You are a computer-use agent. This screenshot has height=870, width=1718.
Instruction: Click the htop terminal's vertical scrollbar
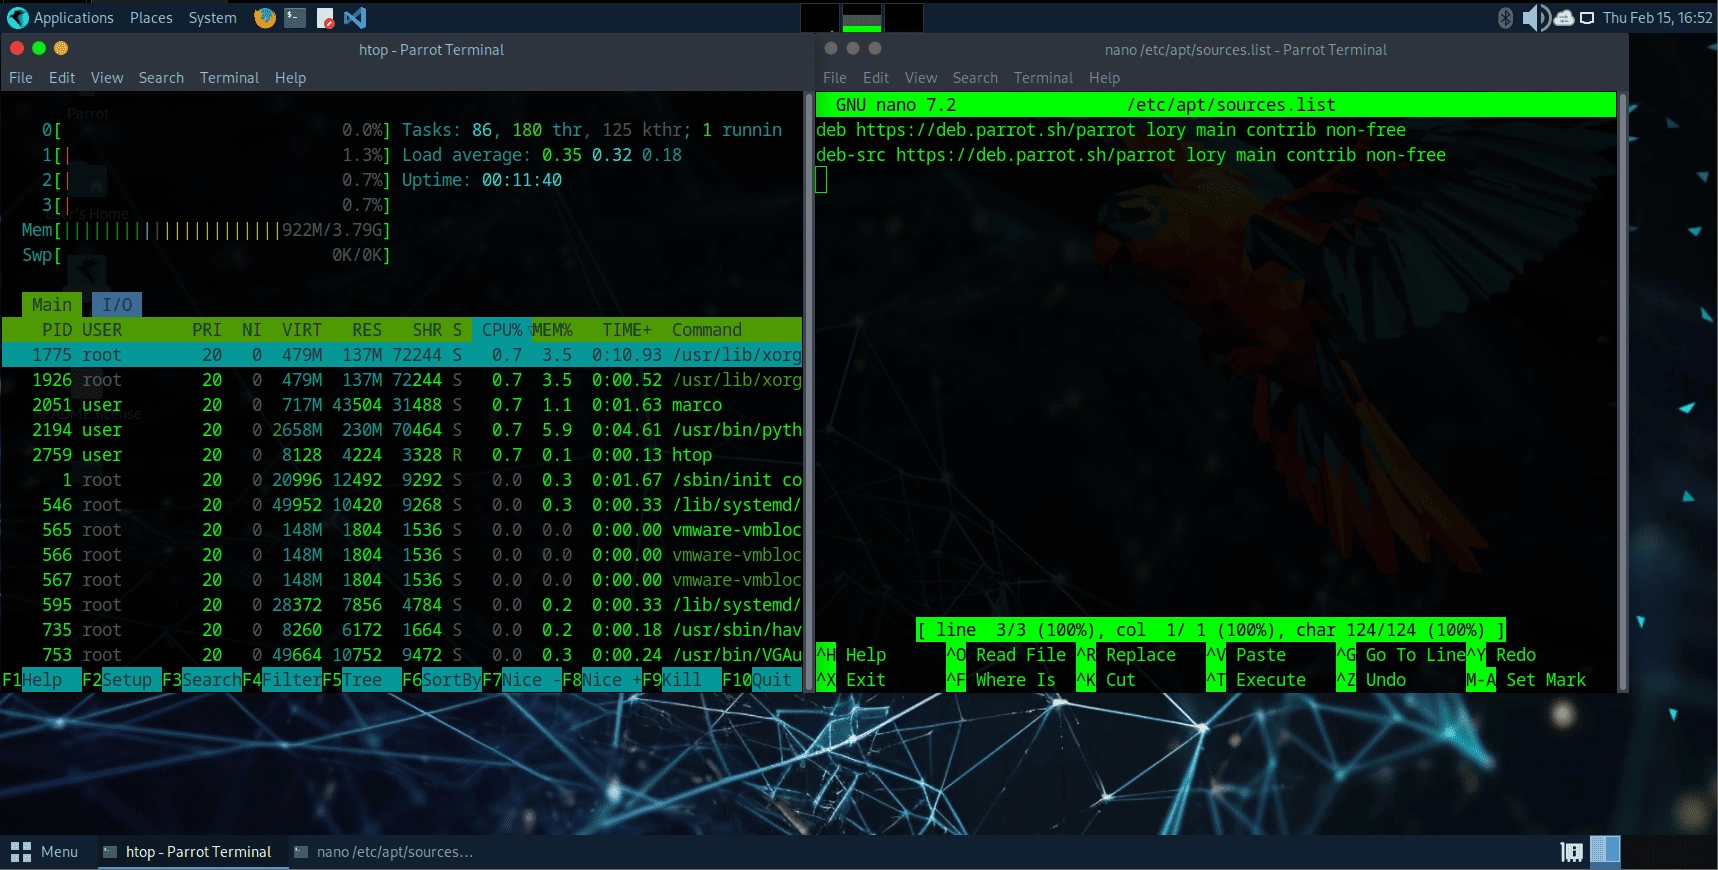coord(808,390)
